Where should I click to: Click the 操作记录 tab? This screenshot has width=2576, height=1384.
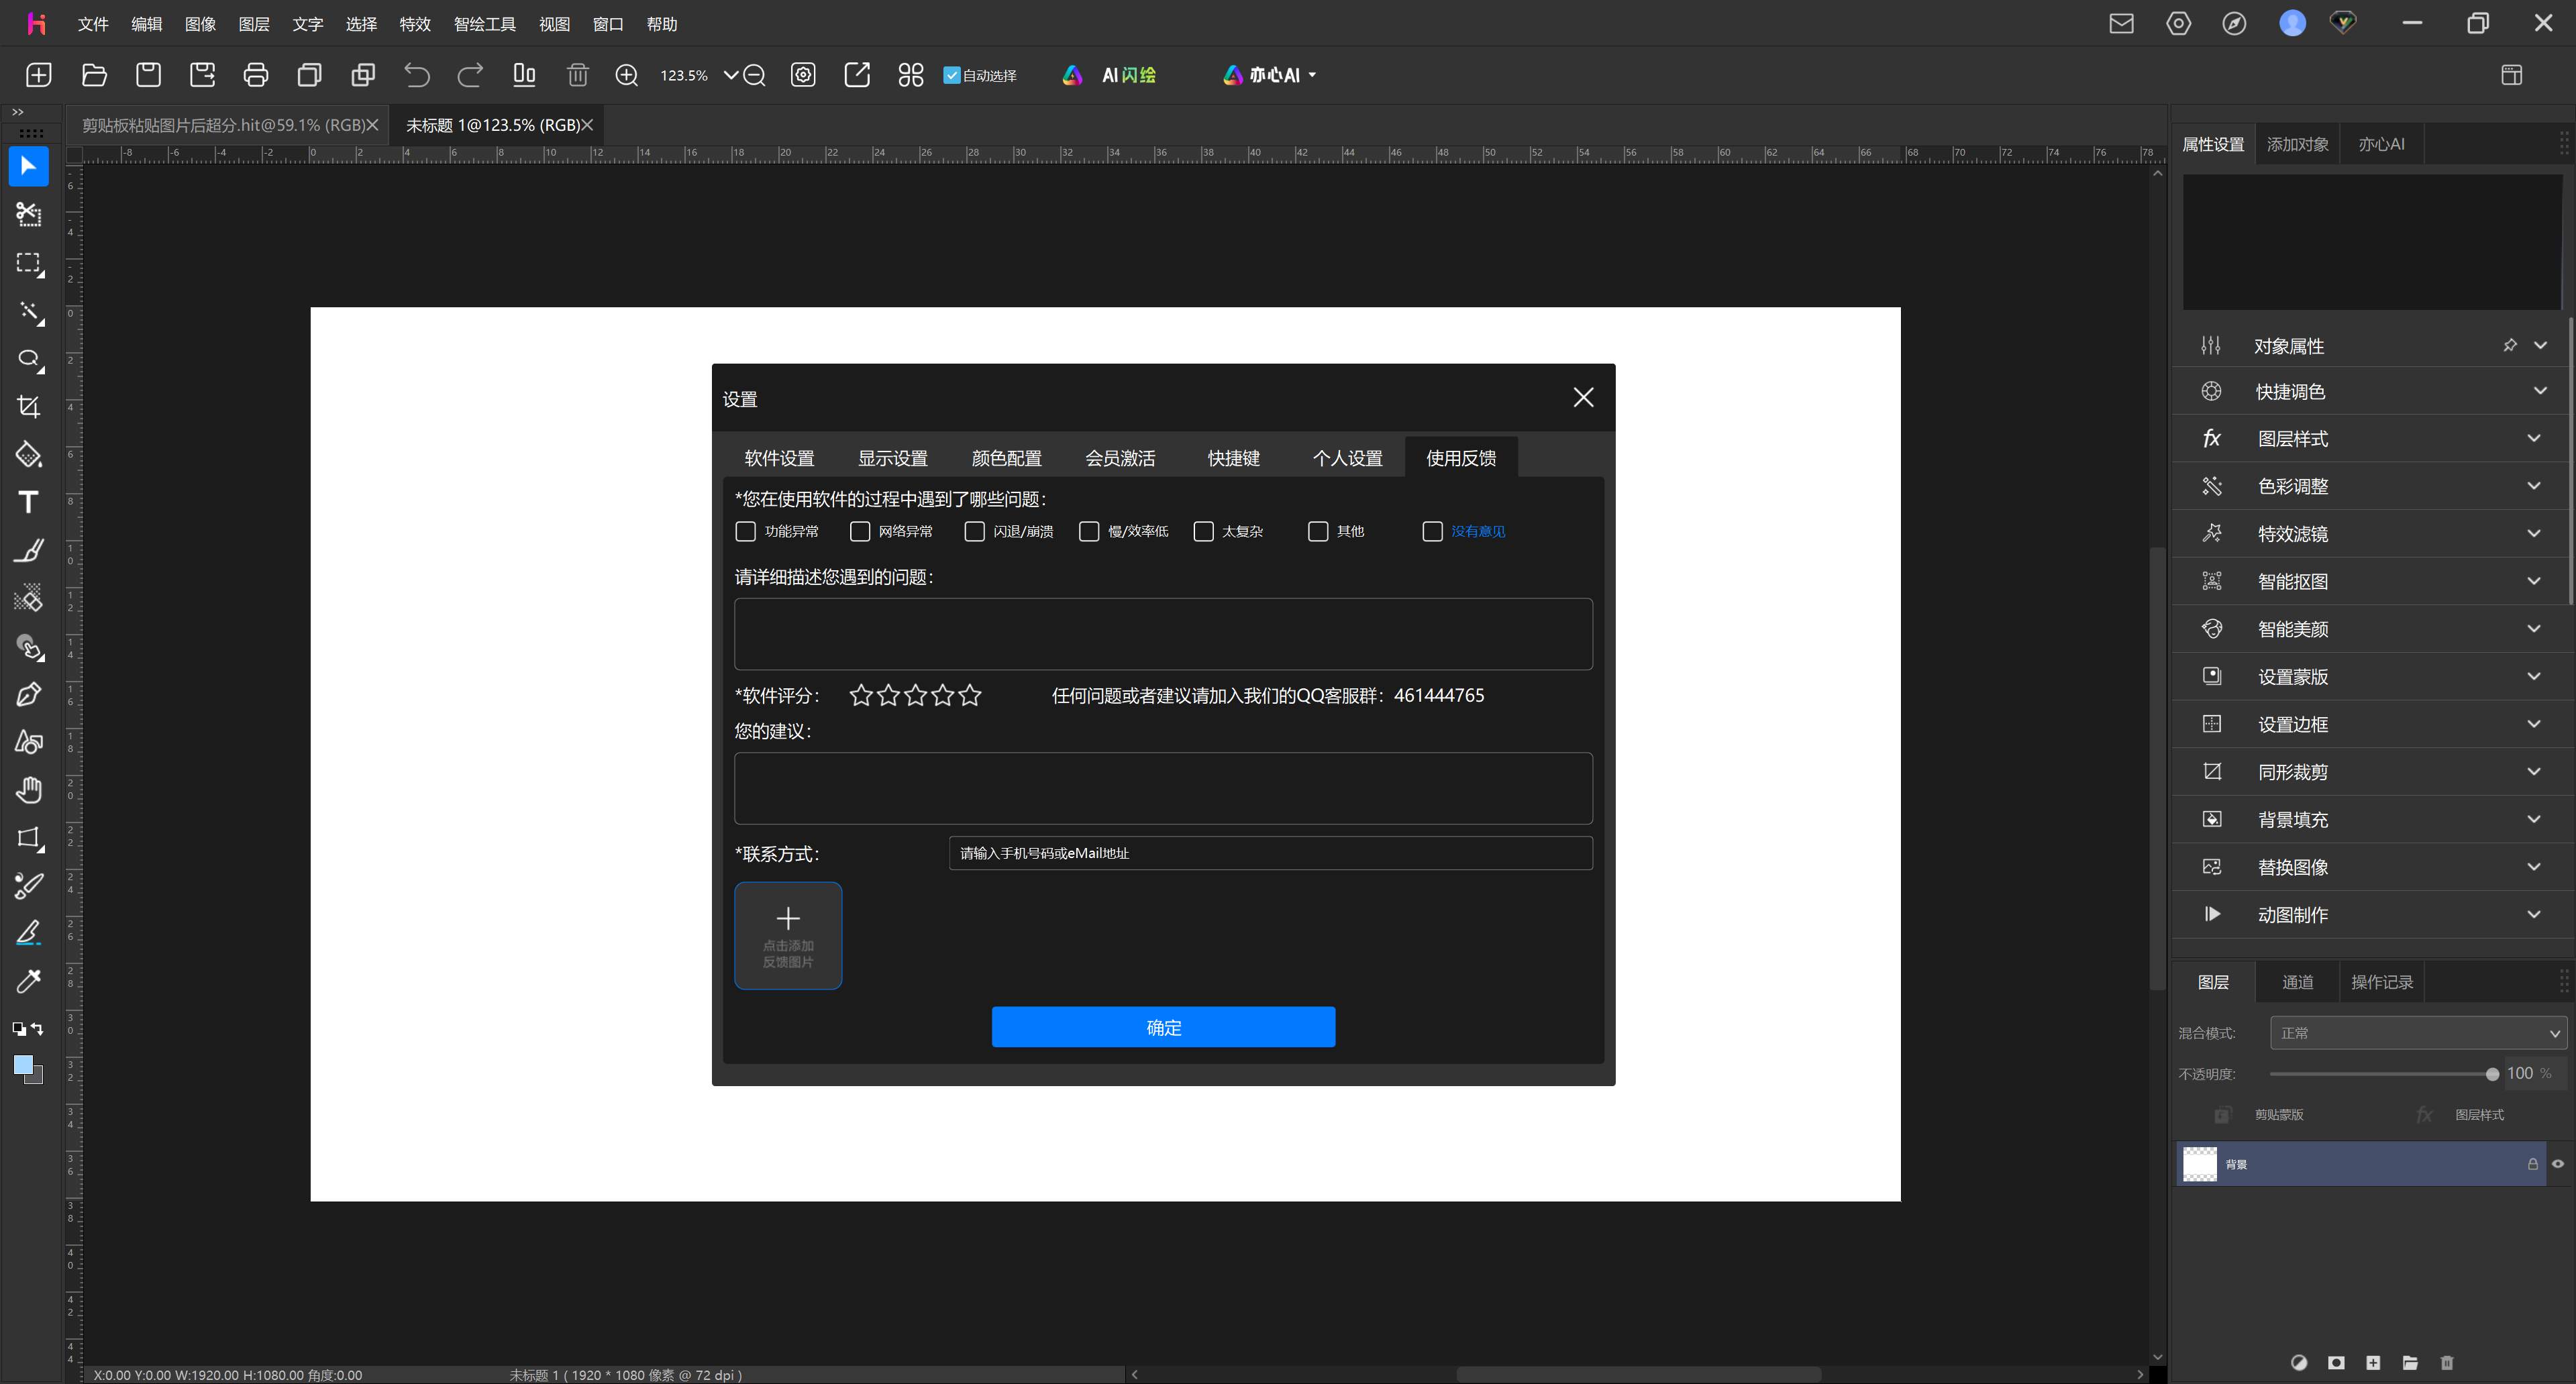pyautogui.click(x=2382, y=982)
